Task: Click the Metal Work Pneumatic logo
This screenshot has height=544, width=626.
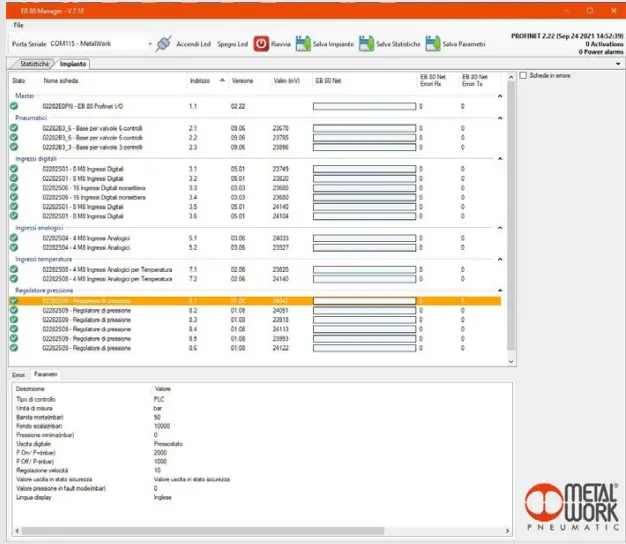Action: pyautogui.click(x=572, y=507)
